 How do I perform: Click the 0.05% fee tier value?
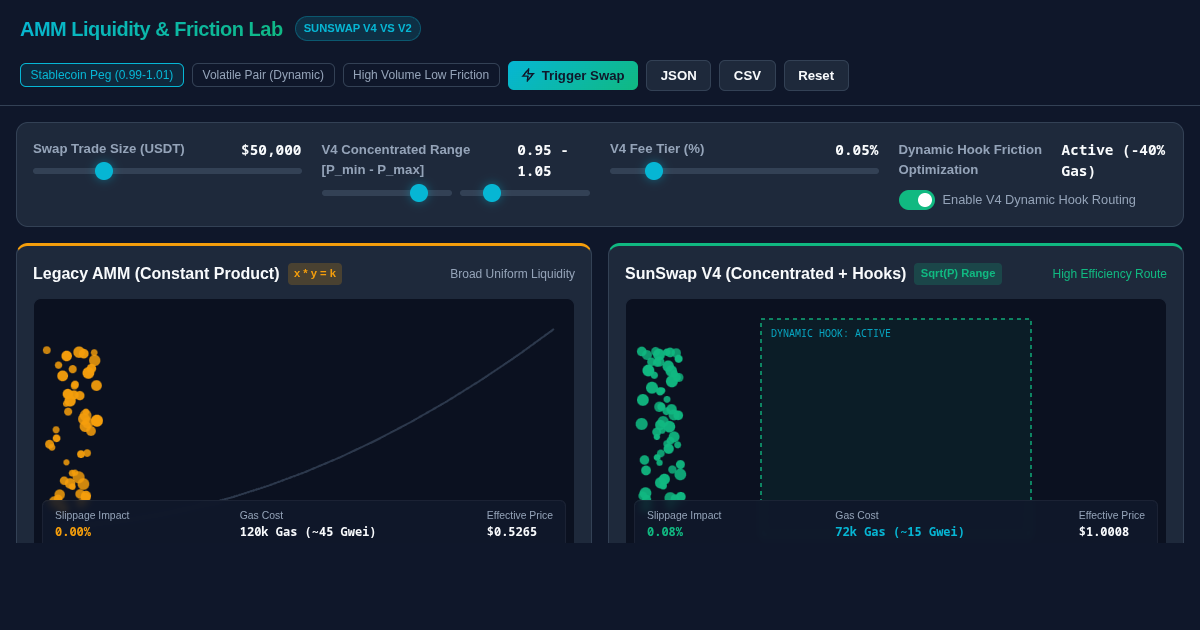coord(857,150)
